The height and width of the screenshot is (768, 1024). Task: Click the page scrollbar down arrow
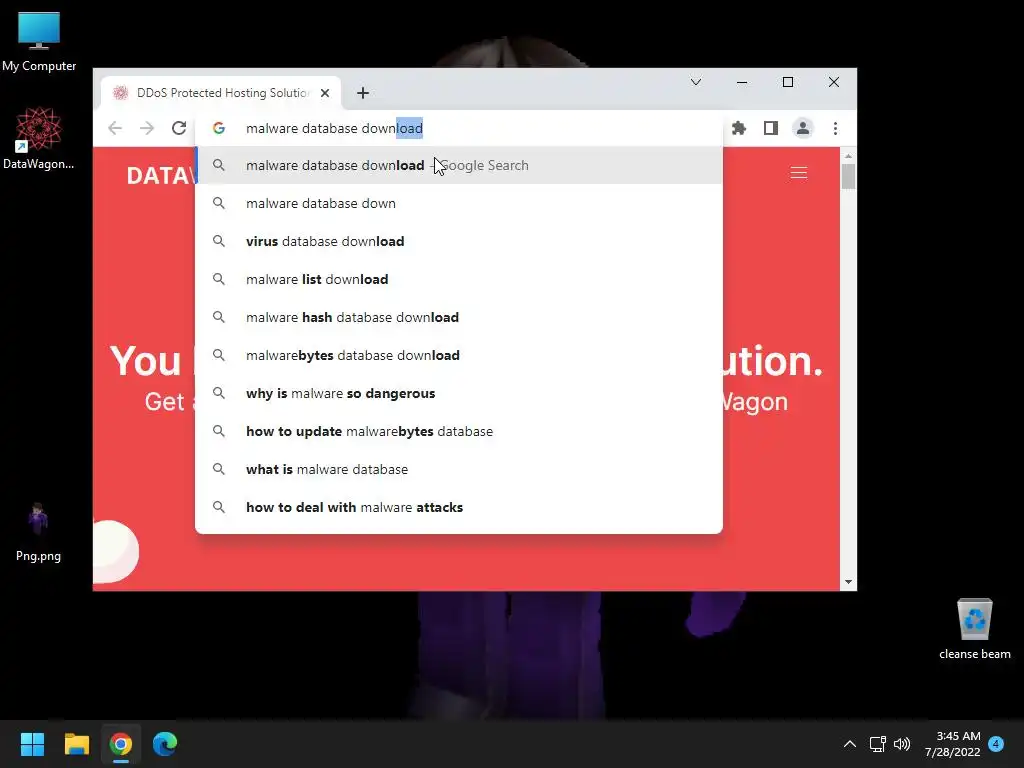[x=848, y=582]
